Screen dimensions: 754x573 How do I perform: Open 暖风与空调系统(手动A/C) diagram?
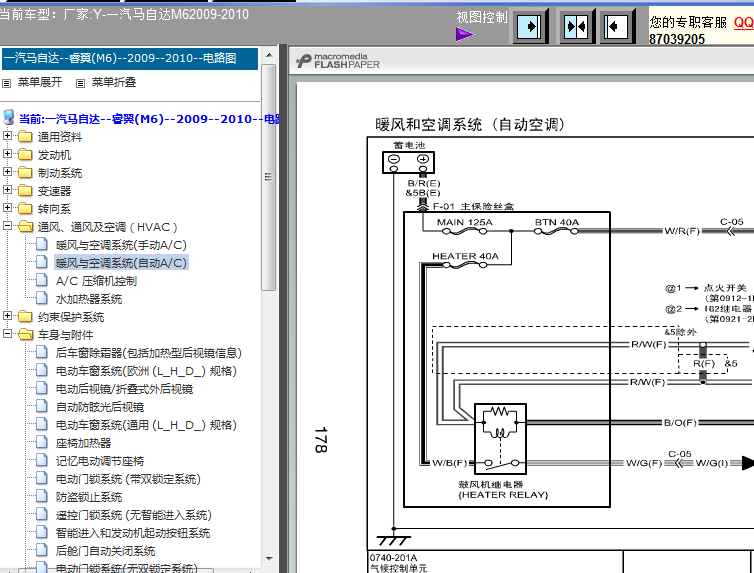click(x=121, y=245)
